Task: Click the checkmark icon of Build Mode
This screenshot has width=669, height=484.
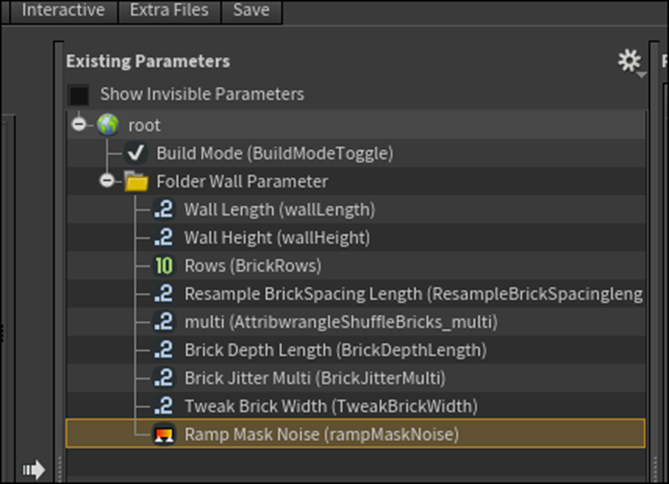Action: [x=136, y=153]
